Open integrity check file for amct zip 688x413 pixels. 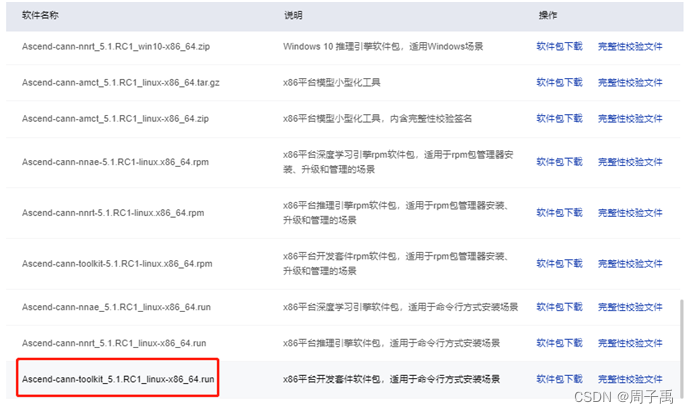tap(630, 118)
